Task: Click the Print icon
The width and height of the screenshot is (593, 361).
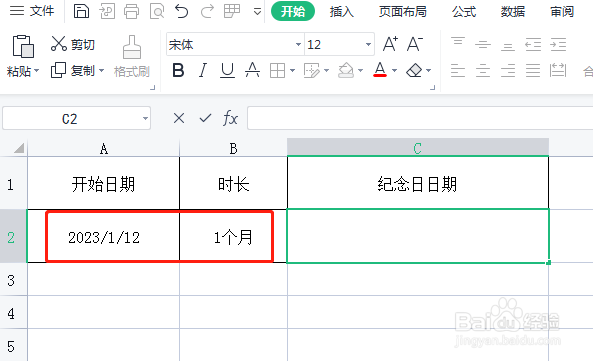Action: point(132,11)
